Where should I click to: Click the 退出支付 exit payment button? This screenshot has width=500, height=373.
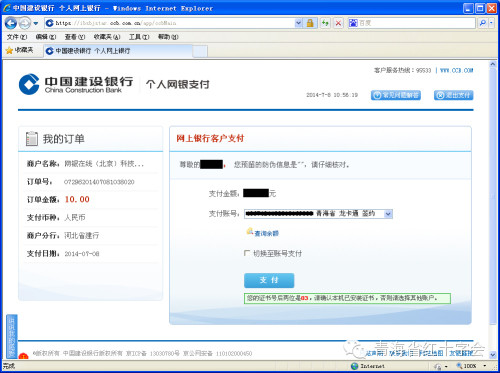(453, 95)
